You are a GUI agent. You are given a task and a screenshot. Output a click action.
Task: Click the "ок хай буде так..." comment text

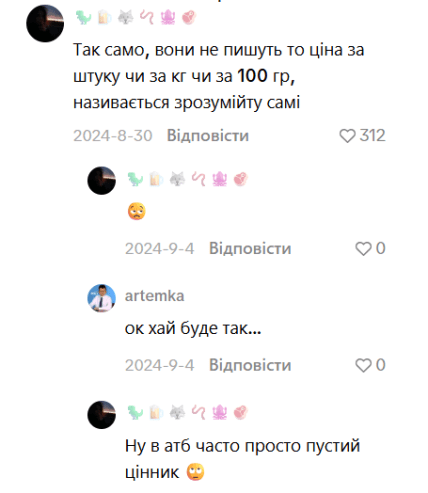pyautogui.click(x=193, y=328)
